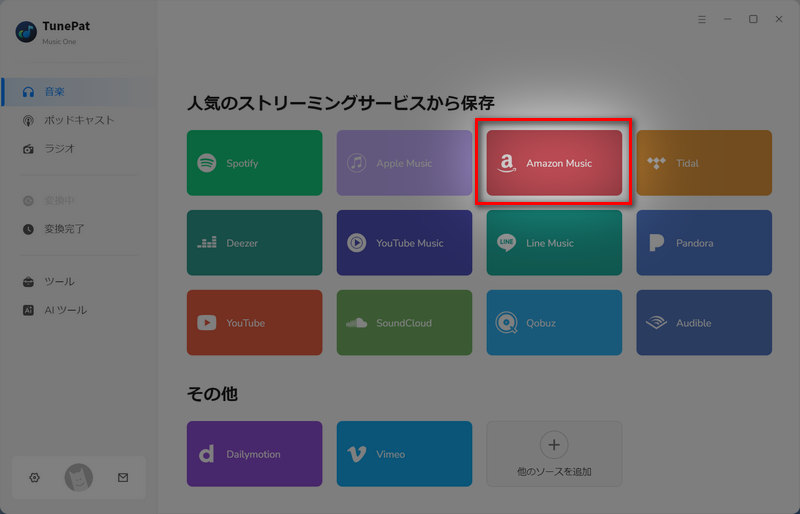This screenshot has width=800, height=514.
Task: Click the Amazon 'a' logo icon
Action: point(506,163)
